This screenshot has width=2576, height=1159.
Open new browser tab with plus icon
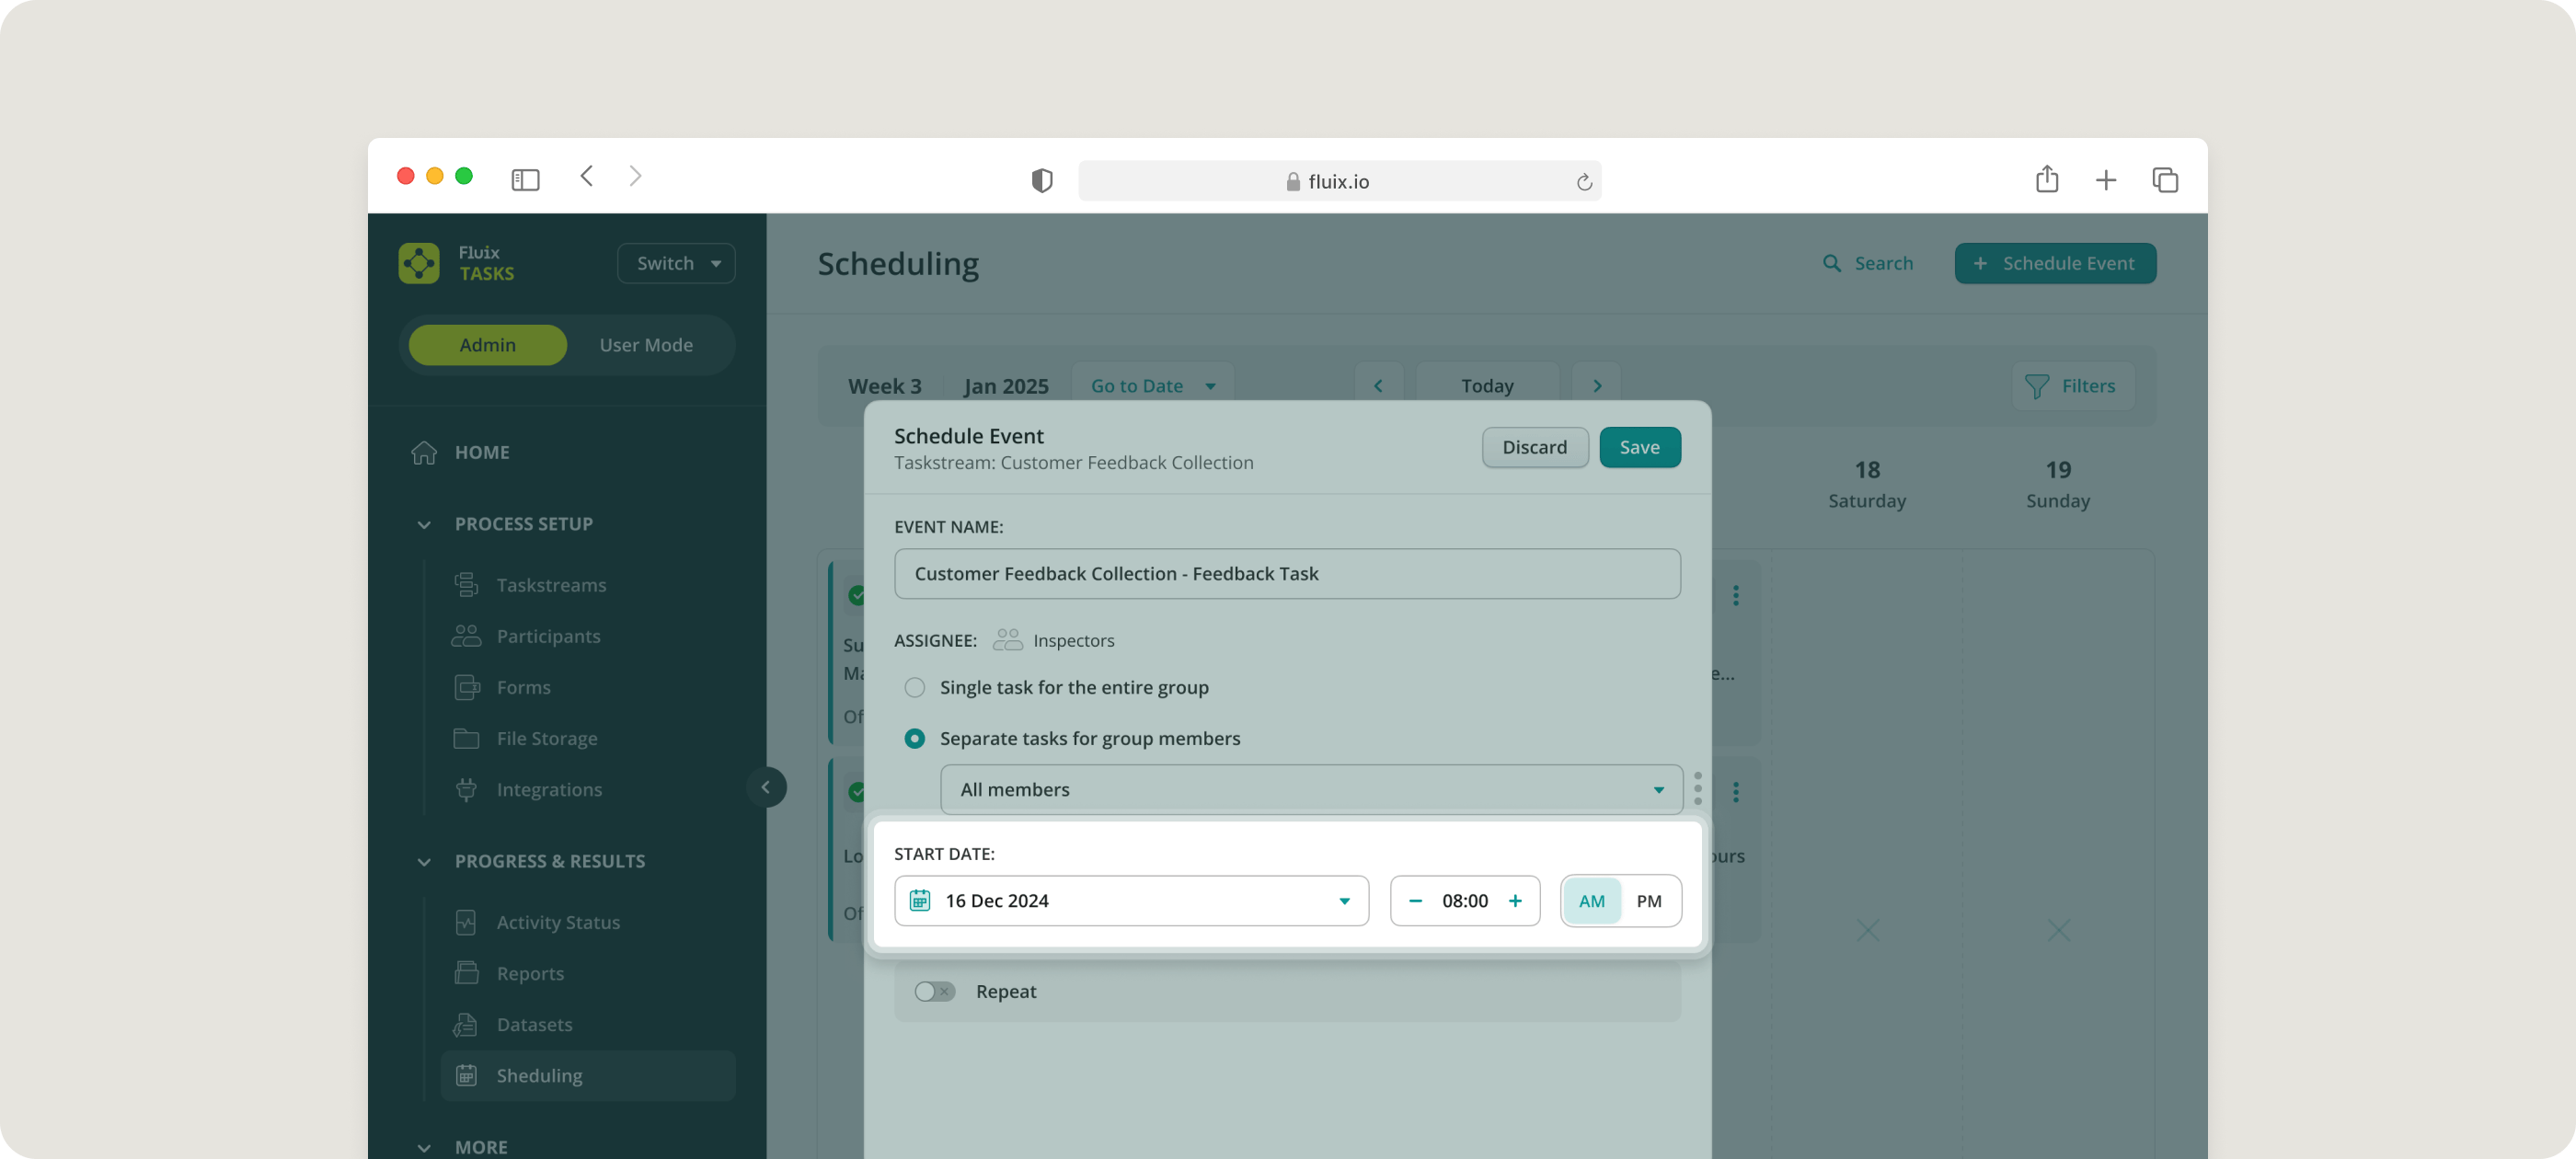click(x=2105, y=180)
